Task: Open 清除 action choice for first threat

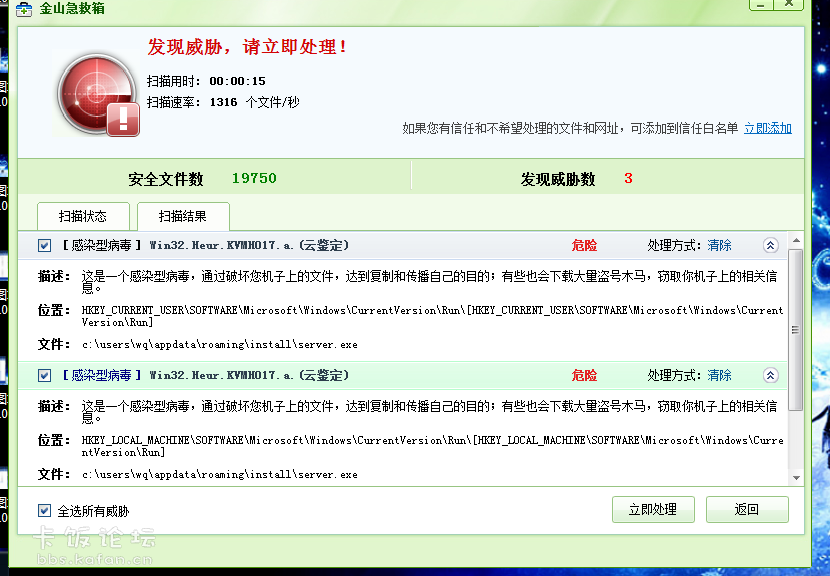Action: pyautogui.click(x=719, y=246)
